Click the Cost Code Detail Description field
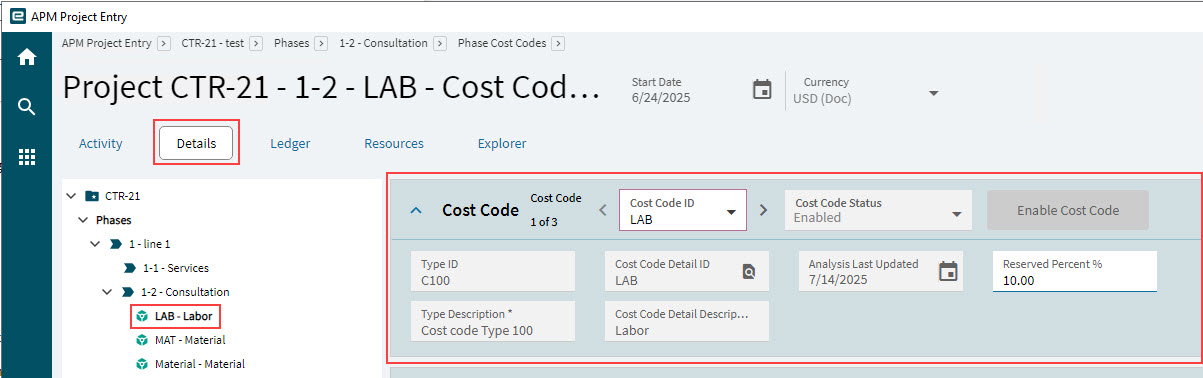Viewport: 1203px width, 378px height. click(687, 321)
